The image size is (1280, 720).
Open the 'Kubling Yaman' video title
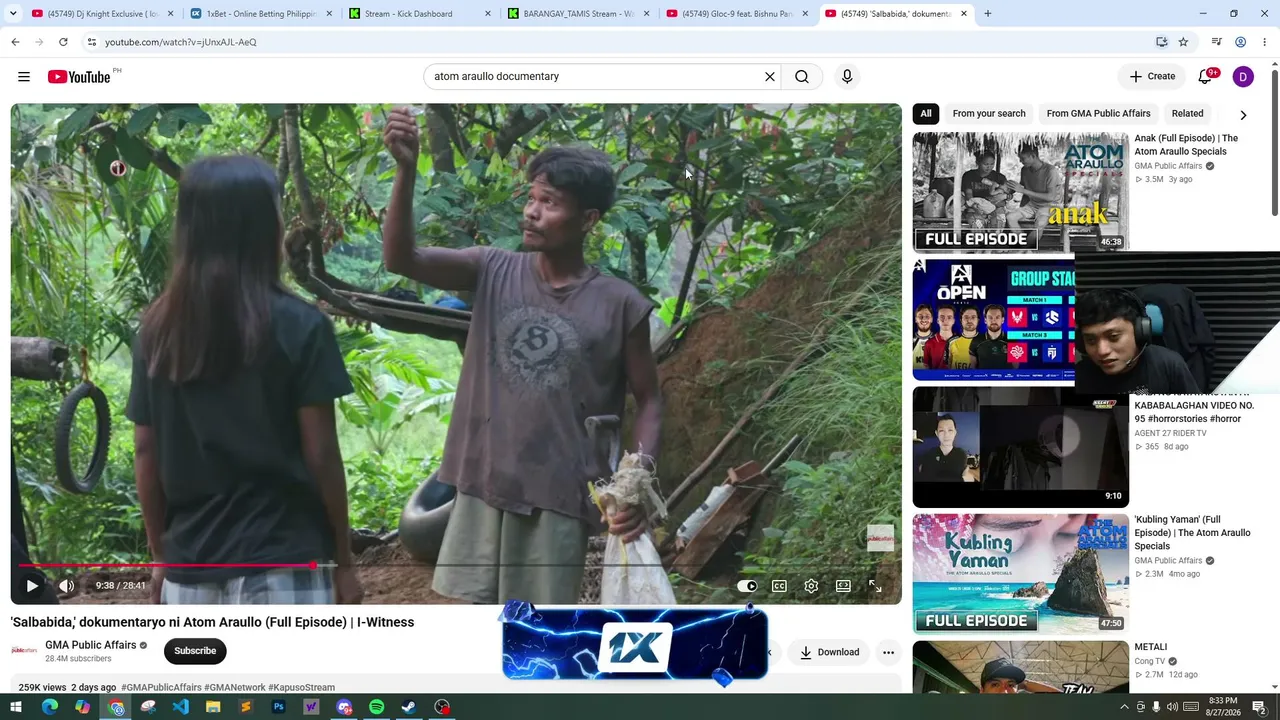click(x=1192, y=533)
